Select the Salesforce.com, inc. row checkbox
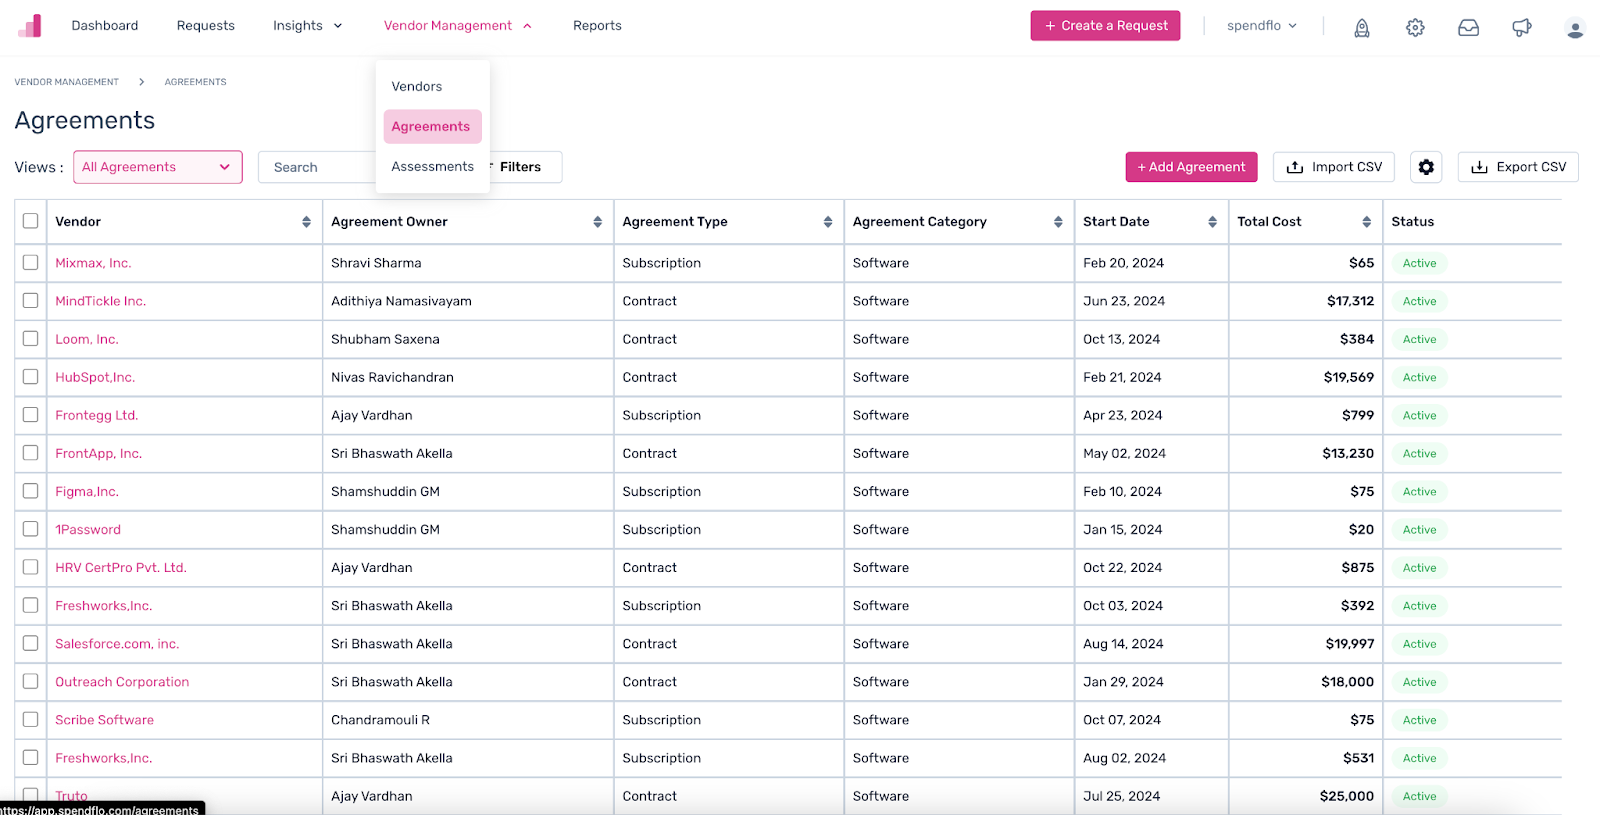This screenshot has width=1600, height=815. [31, 643]
